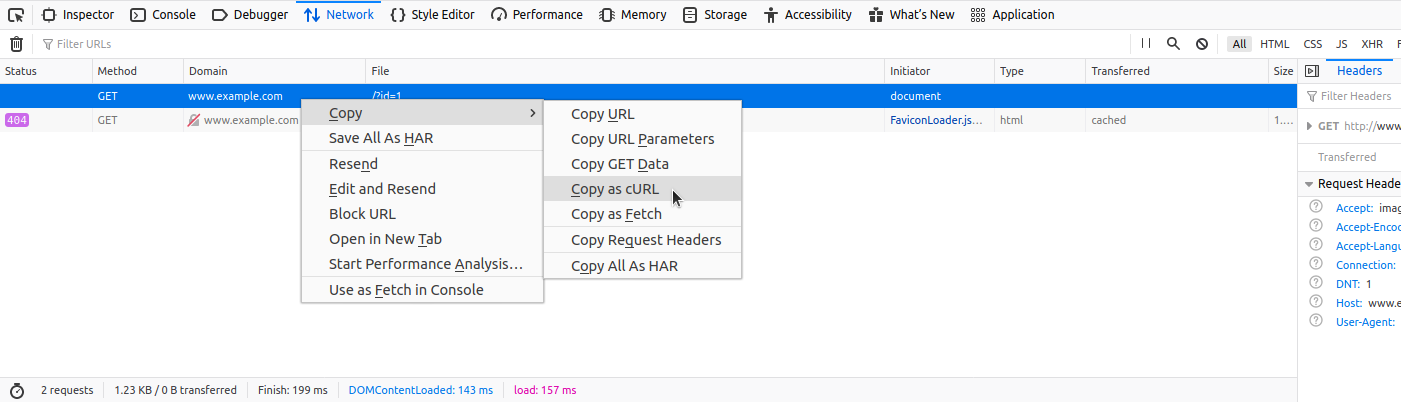The height and width of the screenshot is (402, 1401).
Task: Open the FaviconLoader.js initiator link
Action: [x=936, y=120]
